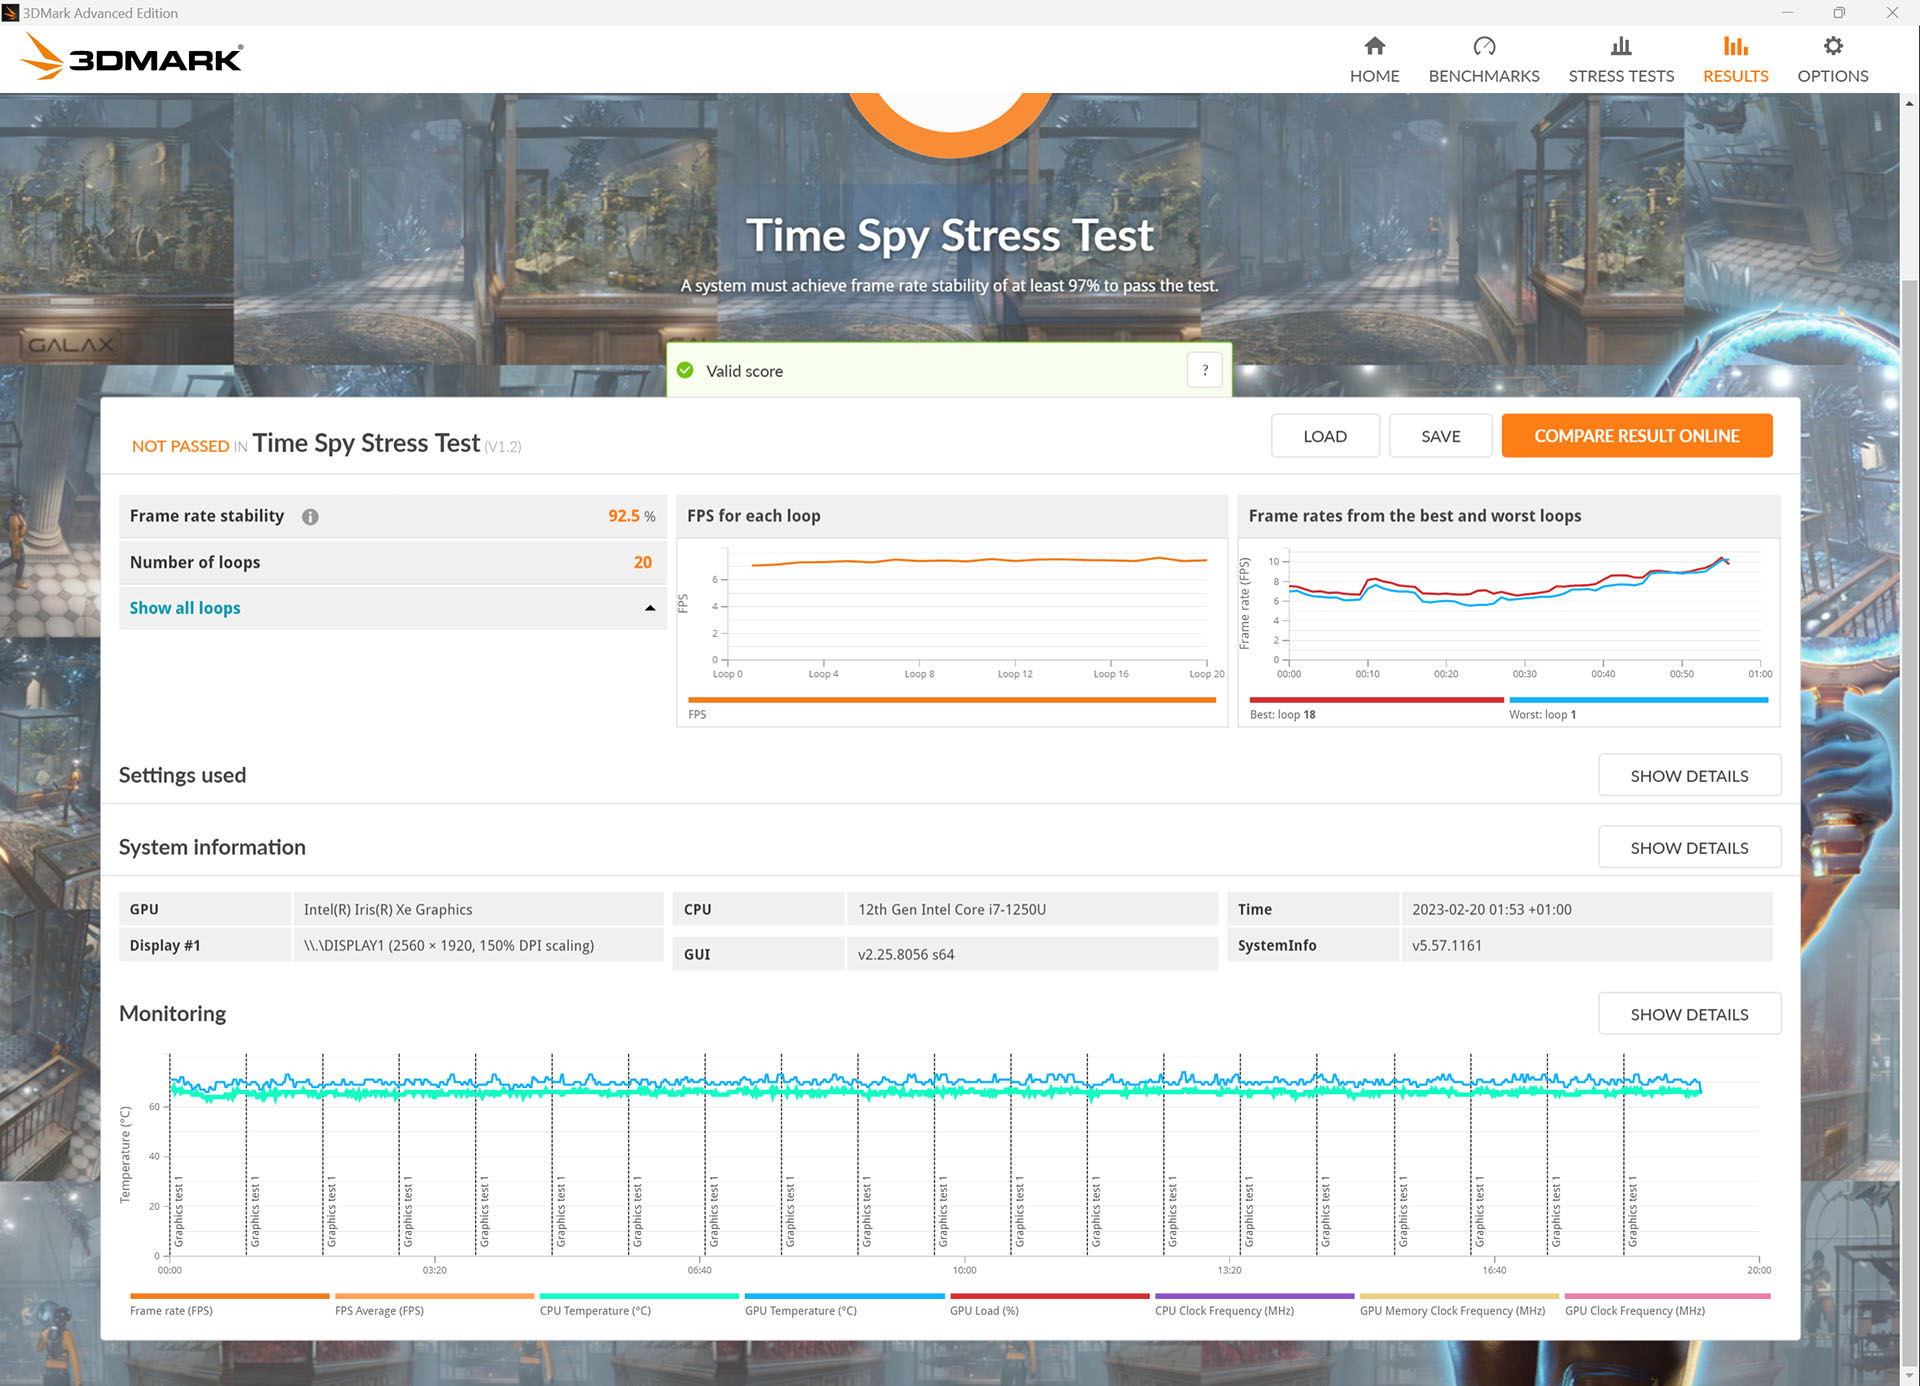
Task: Open the Options gear icon
Action: click(1832, 46)
